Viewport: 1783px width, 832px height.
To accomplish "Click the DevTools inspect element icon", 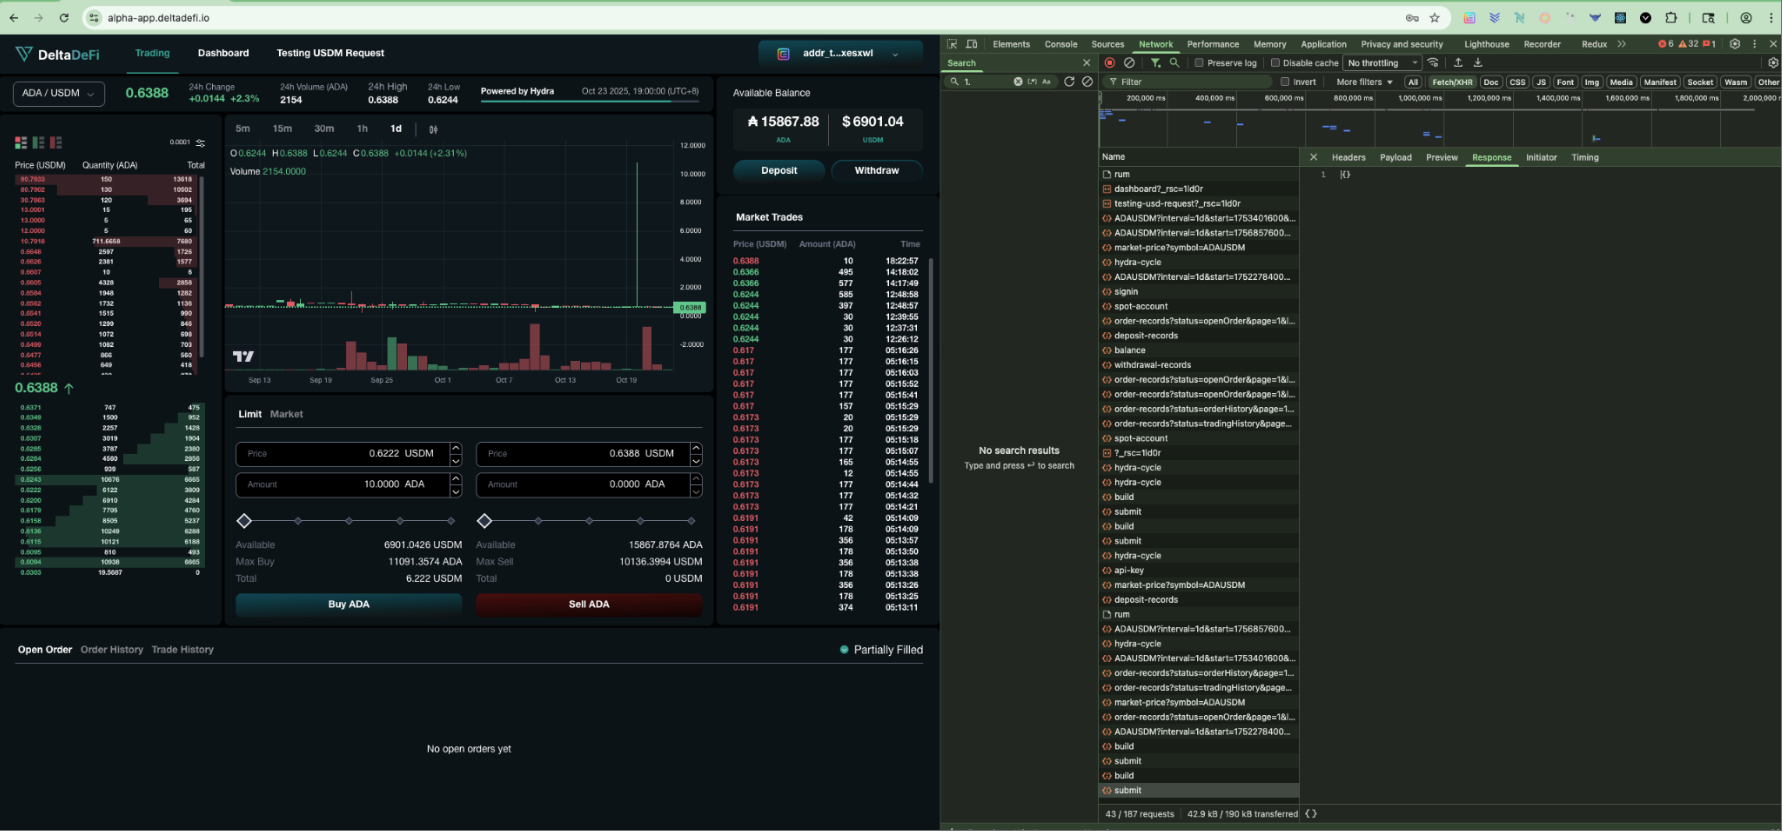I will click(952, 44).
